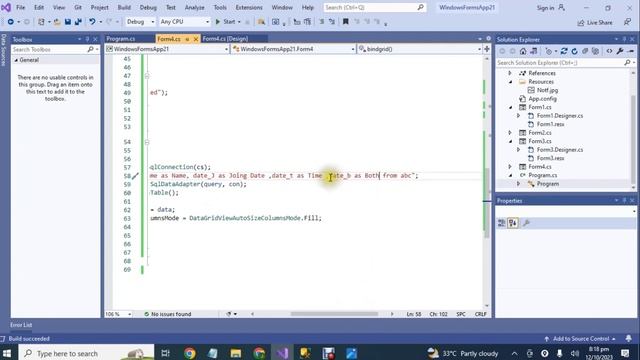Open File Explorer from the taskbar
The image size is (640, 360).
click(x=236, y=353)
